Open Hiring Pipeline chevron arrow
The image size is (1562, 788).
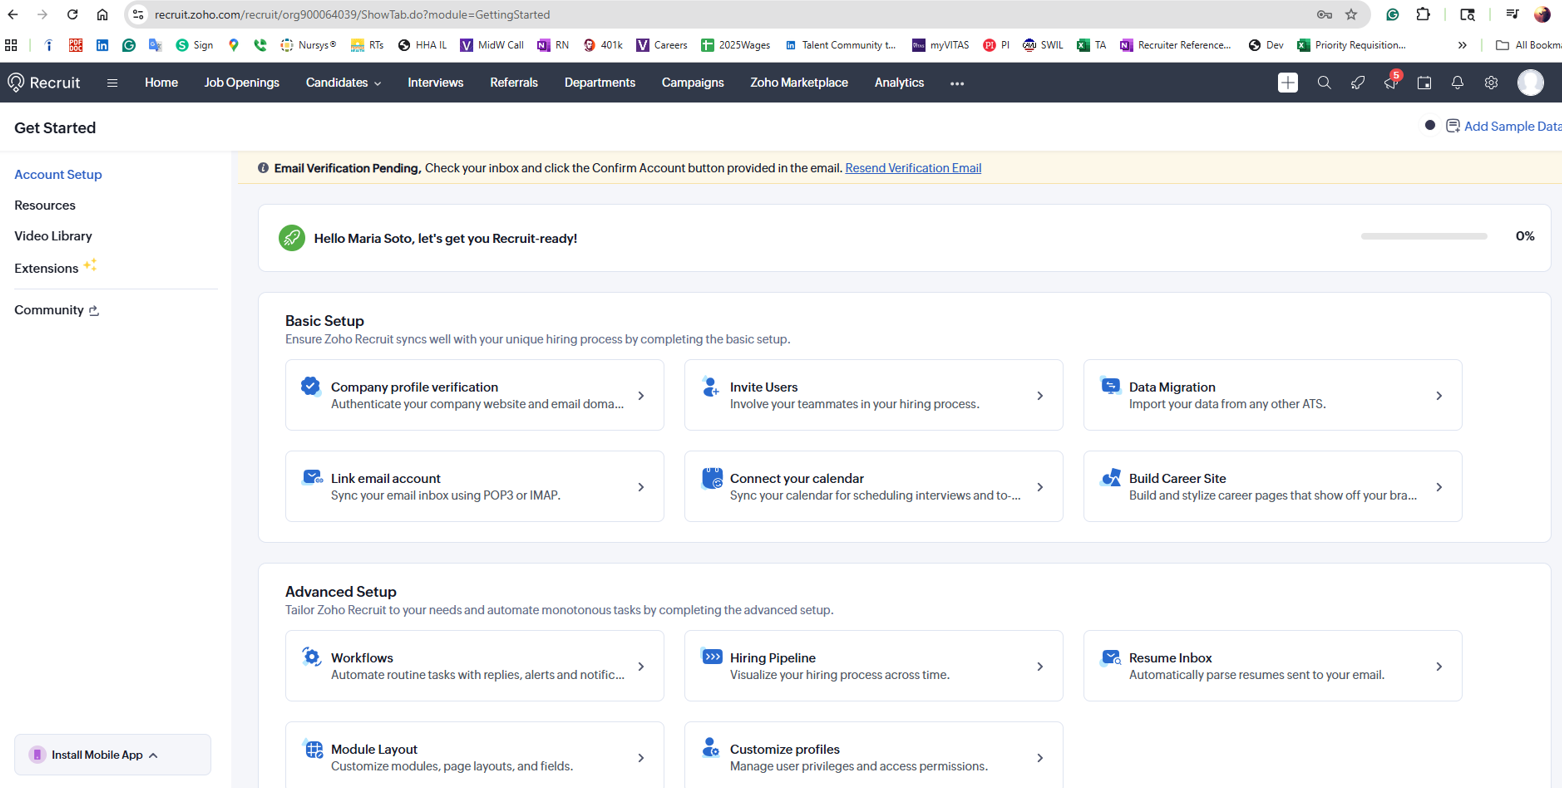[x=1040, y=667]
